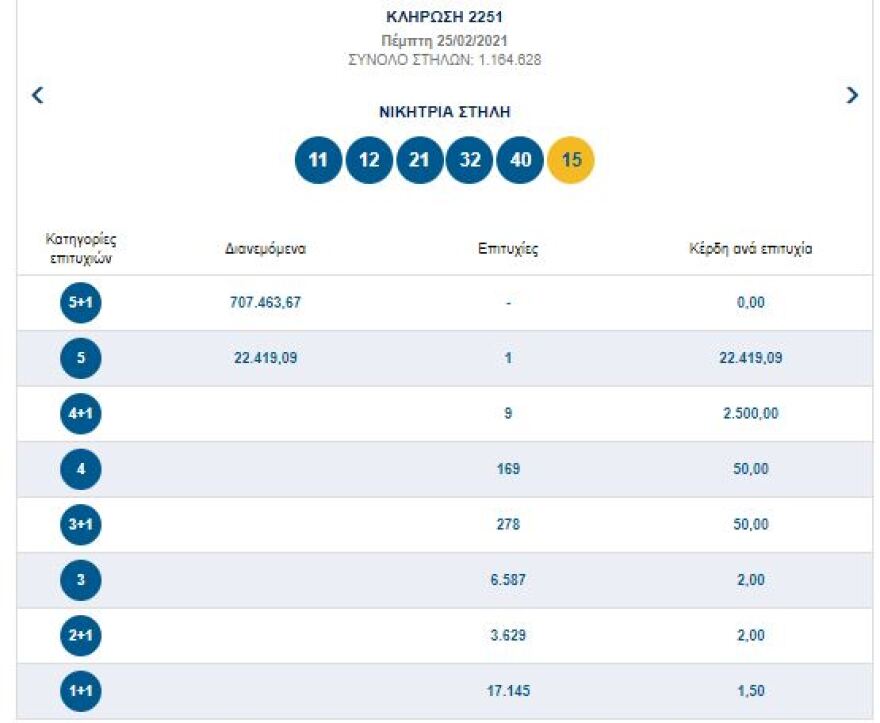This screenshot has width=880, height=723.
Task: Click the 3+1 category badge
Action: pyautogui.click(x=81, y=525)
